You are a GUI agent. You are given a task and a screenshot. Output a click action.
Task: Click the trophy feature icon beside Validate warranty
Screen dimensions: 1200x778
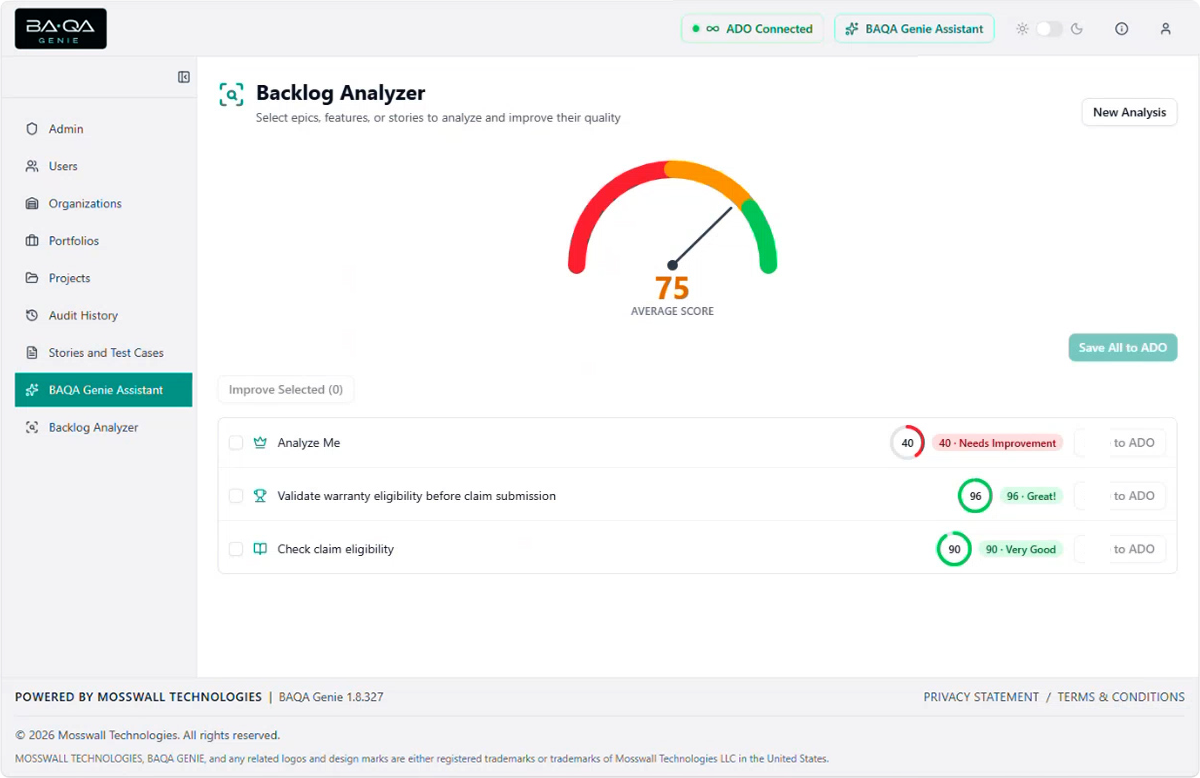260,496
